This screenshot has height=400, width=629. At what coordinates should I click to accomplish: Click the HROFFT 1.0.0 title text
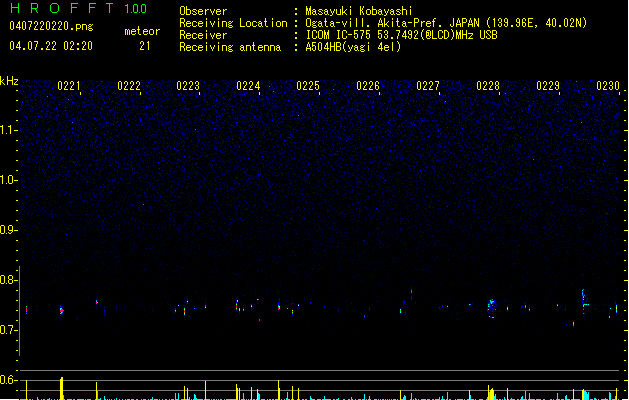[x=78, y=8]
